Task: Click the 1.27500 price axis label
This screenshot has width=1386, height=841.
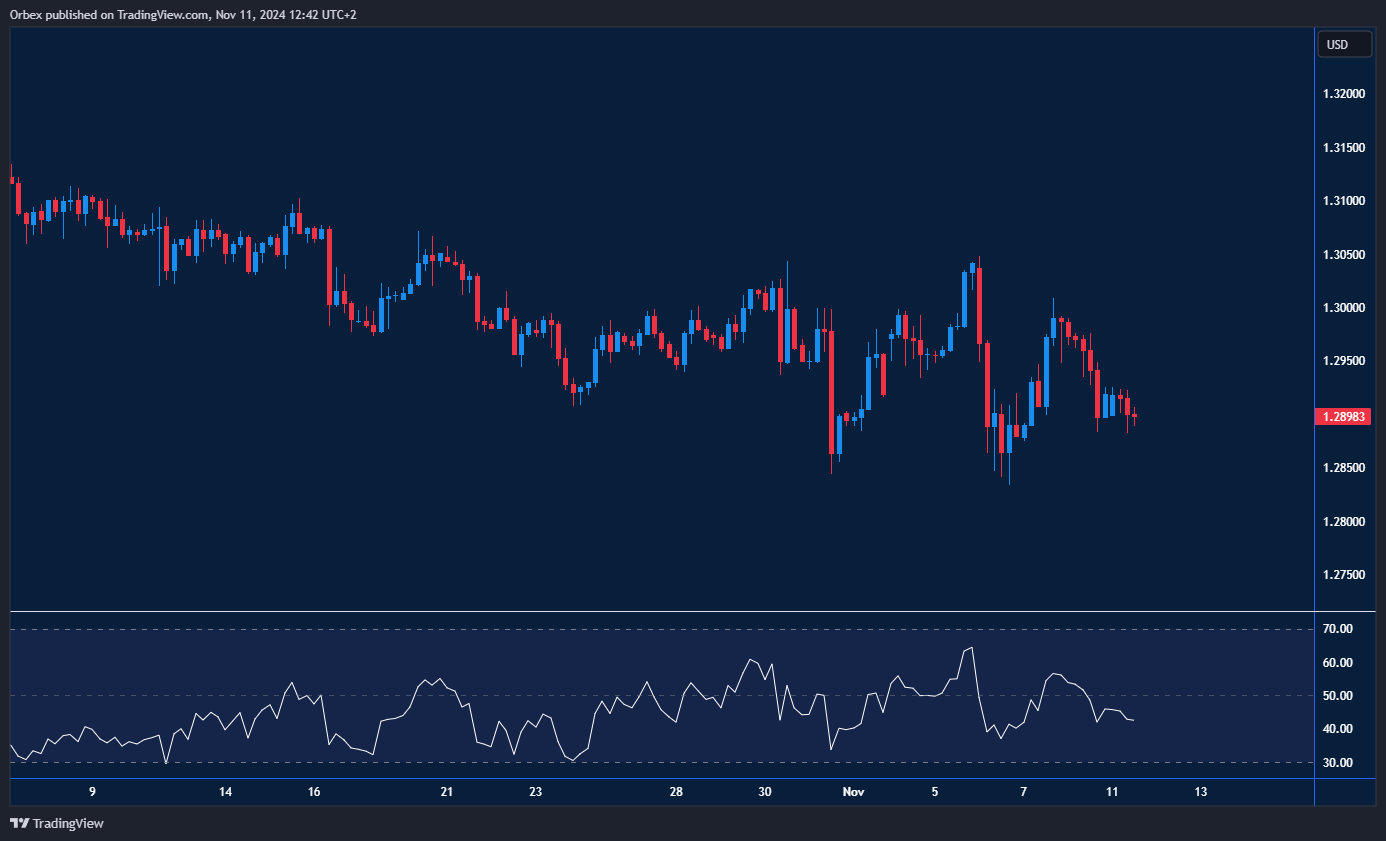Action: pyautogui.click(x=1343, y=575)
